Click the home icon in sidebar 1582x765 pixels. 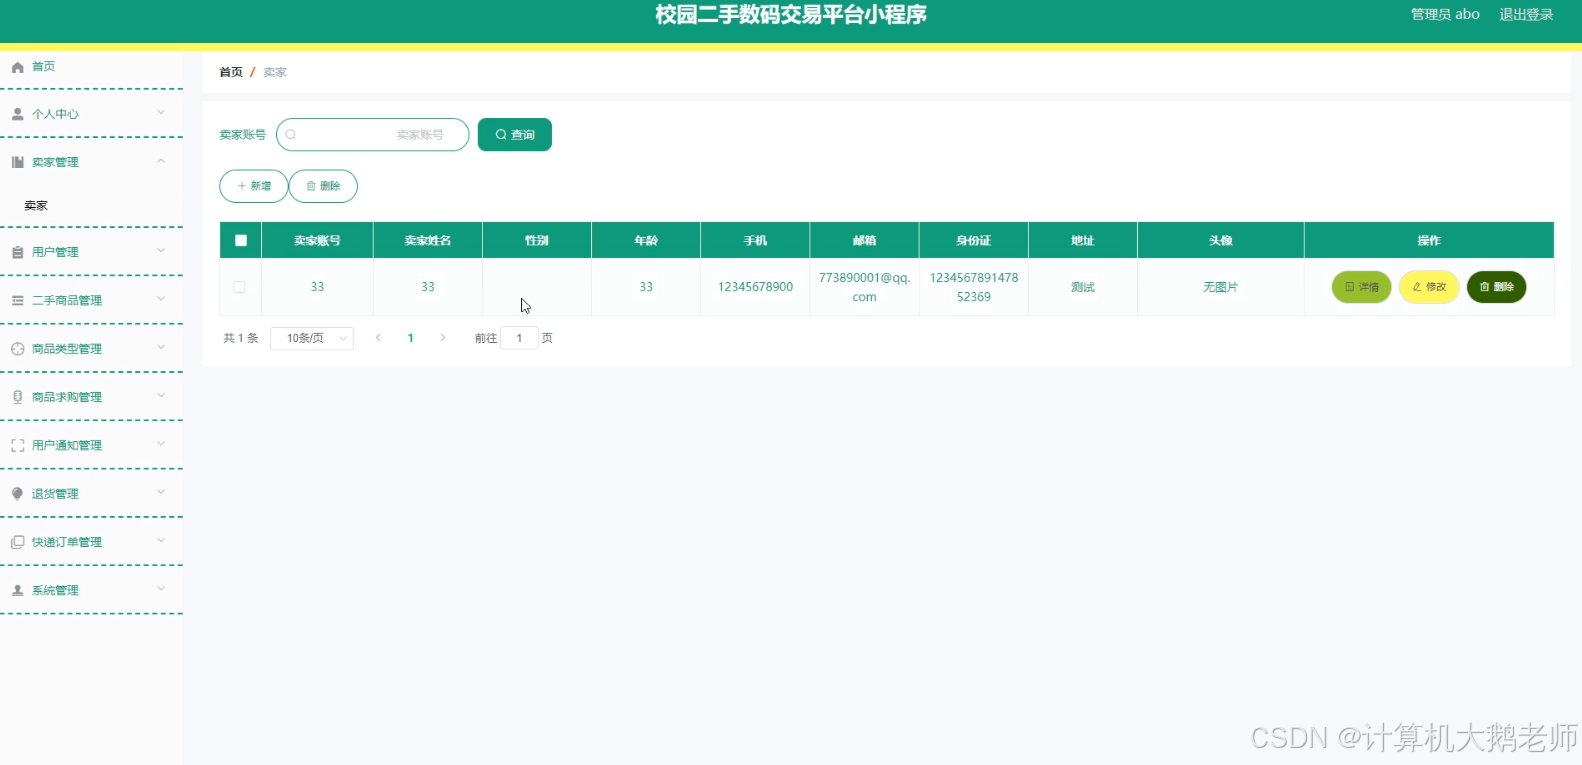17,67
